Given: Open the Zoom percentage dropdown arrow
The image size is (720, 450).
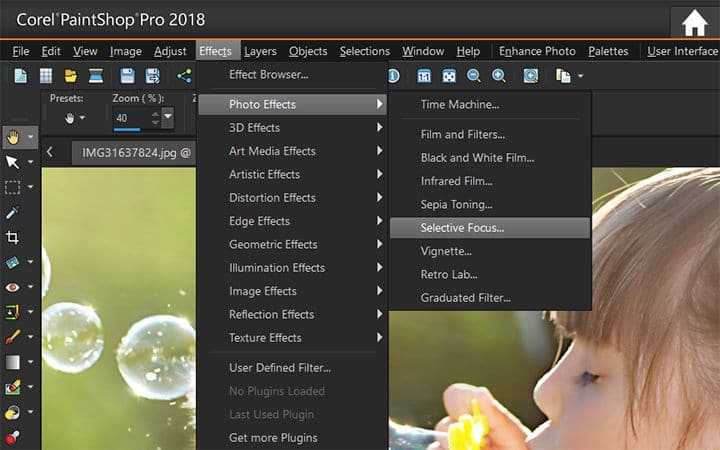Looking at the screenshot, I should pos(168,117).
